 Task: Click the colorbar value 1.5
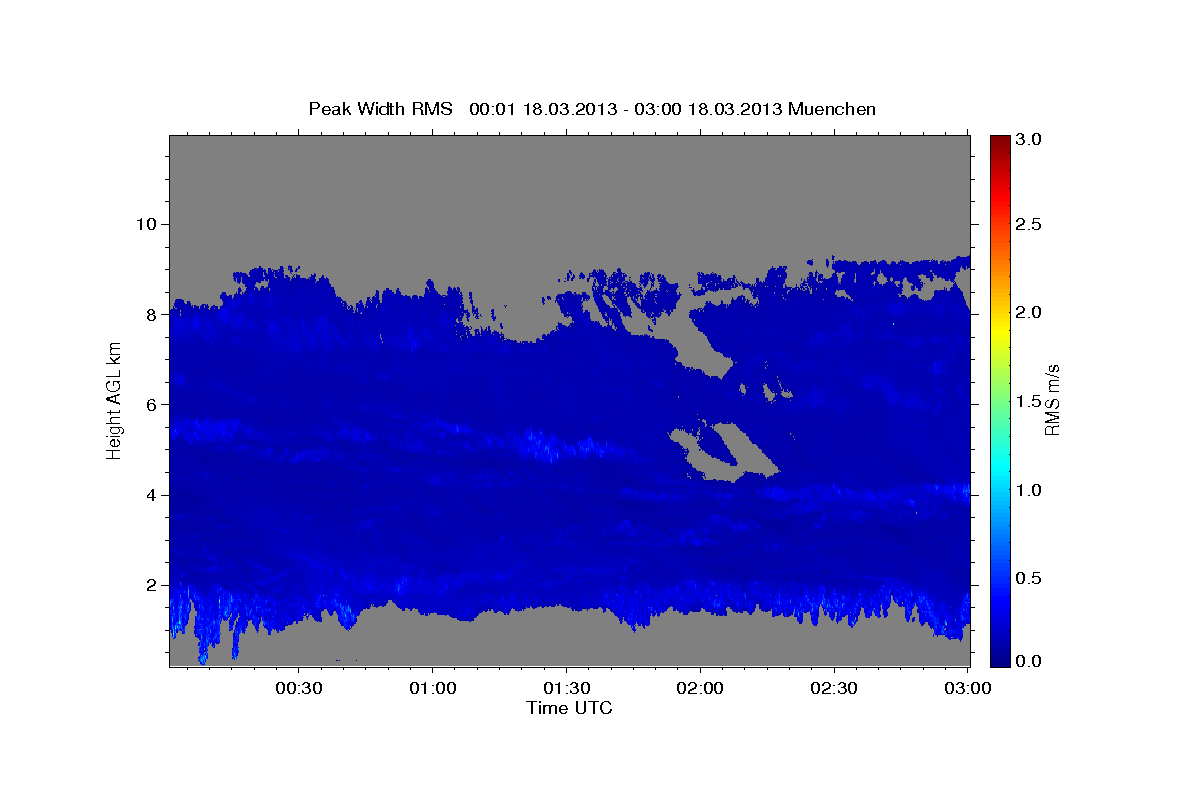pyautogui.click(x=1029, y=401)
